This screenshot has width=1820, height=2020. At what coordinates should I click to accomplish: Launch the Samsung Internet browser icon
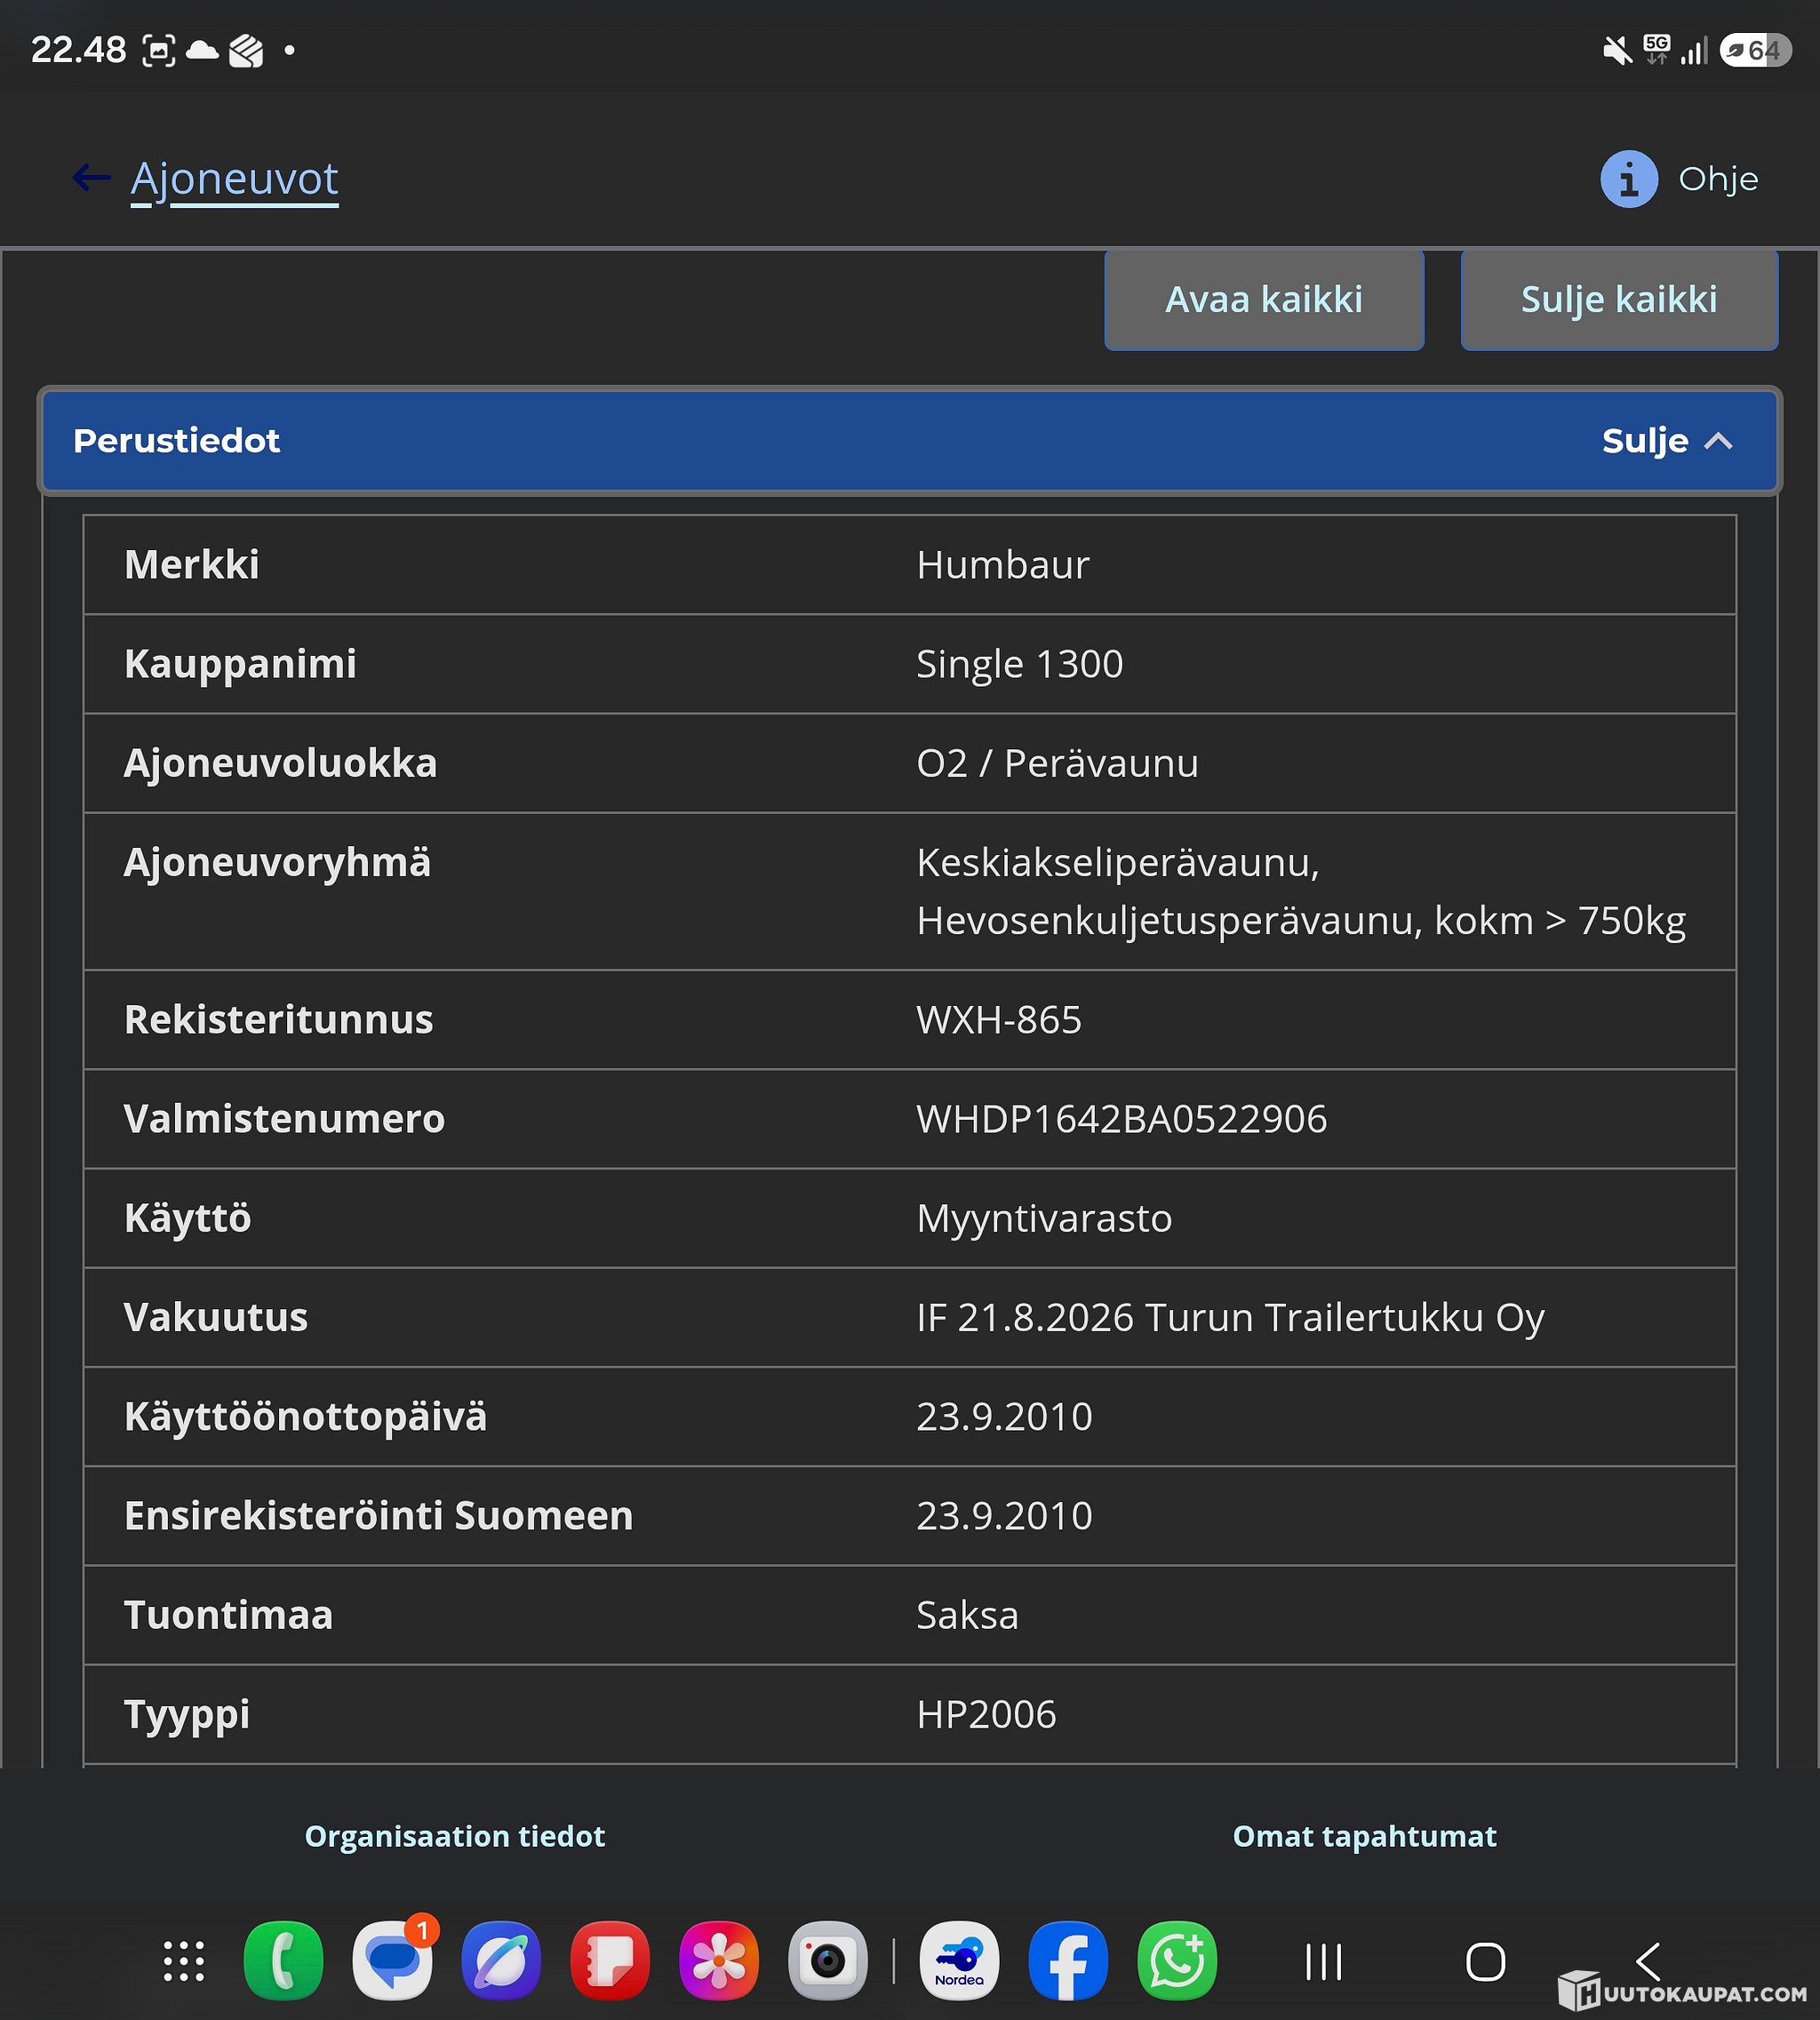click(x=501, y=1960)
